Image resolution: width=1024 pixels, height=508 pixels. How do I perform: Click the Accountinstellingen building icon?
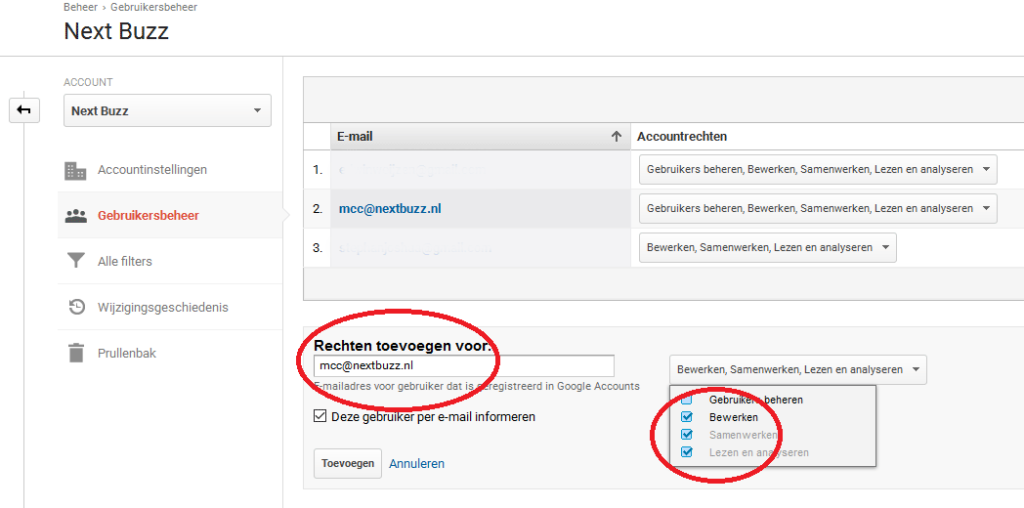pos(75,170)
